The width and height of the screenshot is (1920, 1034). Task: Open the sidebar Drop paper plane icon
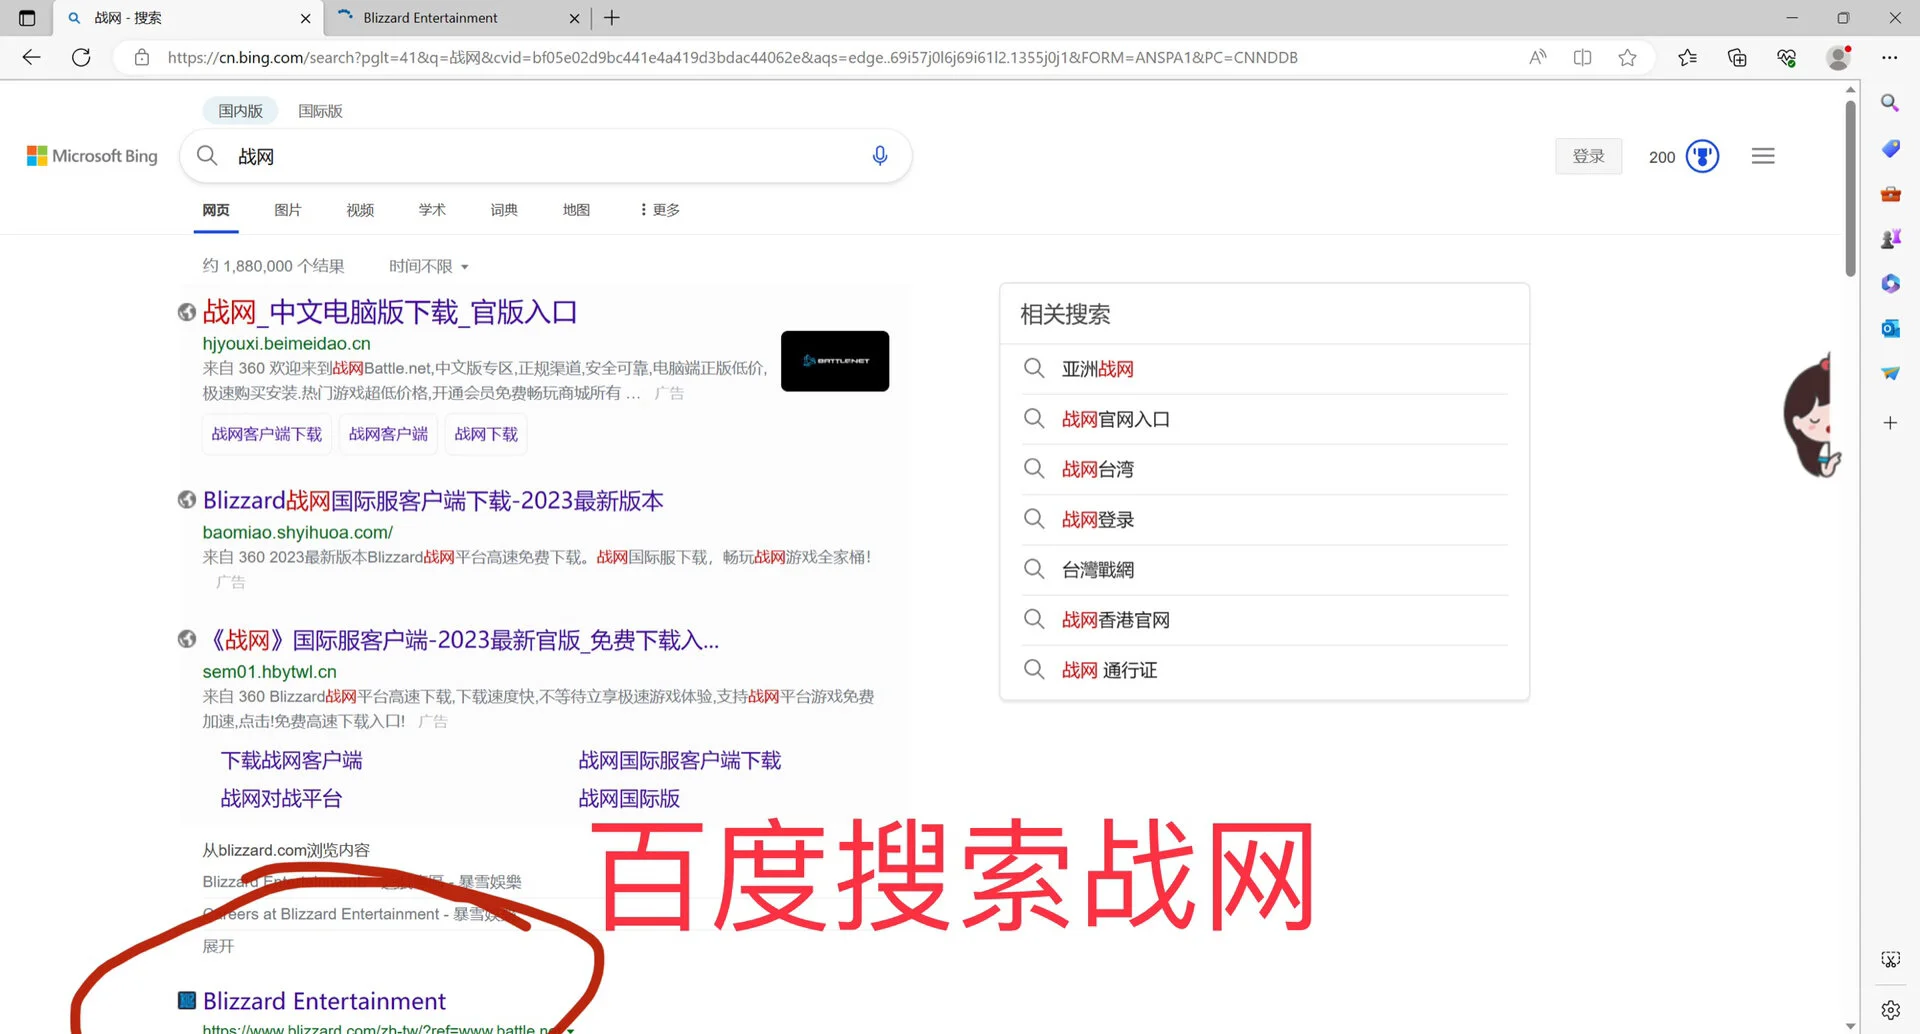pyautogui.click(x=1890, y=373)
